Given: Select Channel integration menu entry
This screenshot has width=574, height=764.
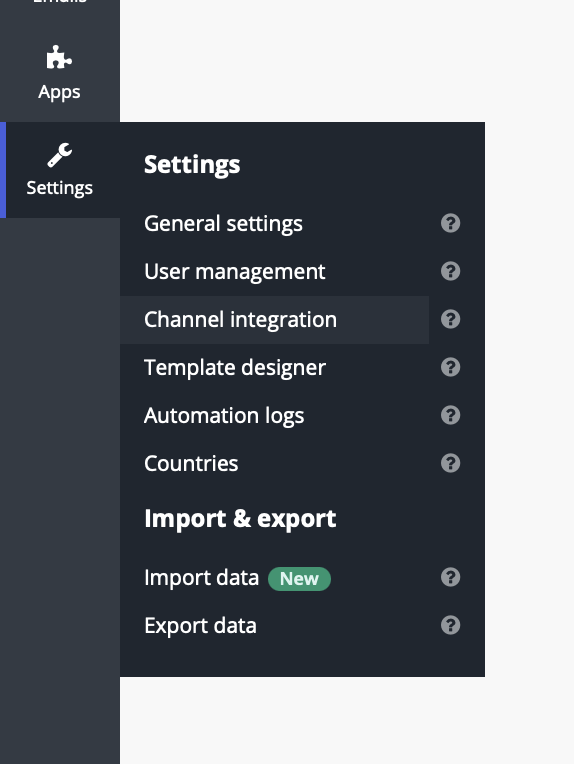Looking at the screenshot, I should [274, 320].
